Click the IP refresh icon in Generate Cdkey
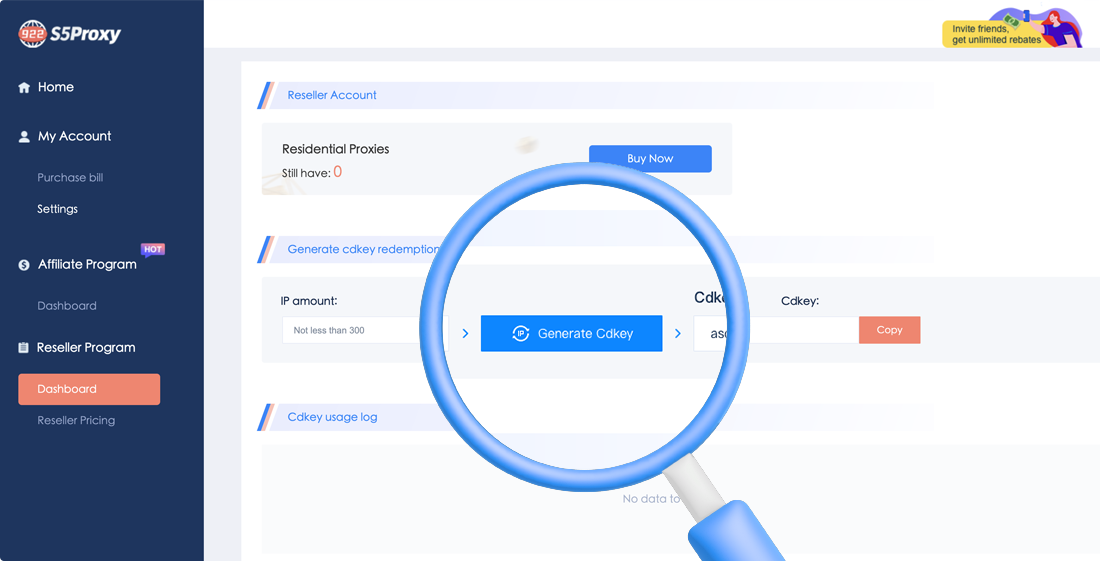This screenshot has width=1100, height=561. pyautogui.click(x=520, y=334)
